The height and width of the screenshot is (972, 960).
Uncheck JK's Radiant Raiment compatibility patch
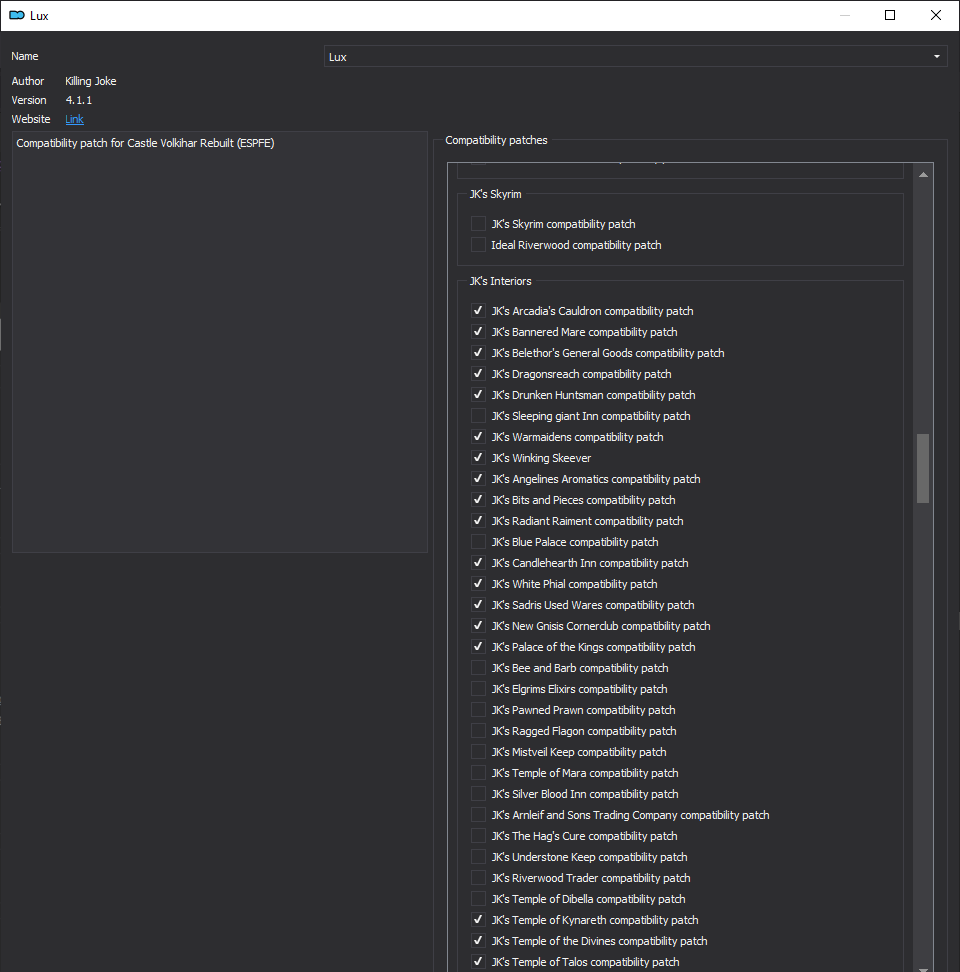[x=478, y=521]
